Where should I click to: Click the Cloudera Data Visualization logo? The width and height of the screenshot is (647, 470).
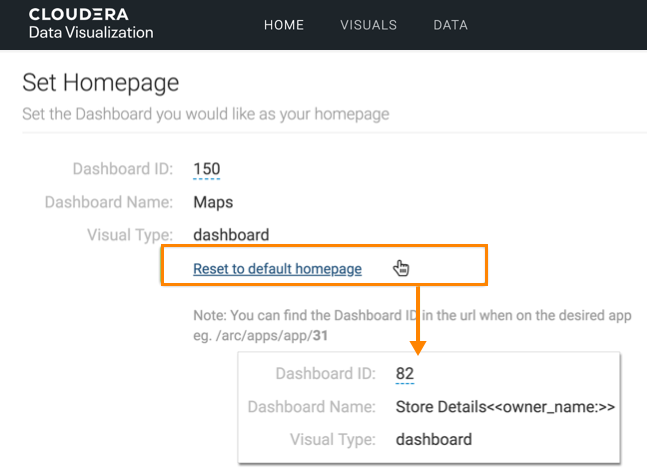point(91,24)
